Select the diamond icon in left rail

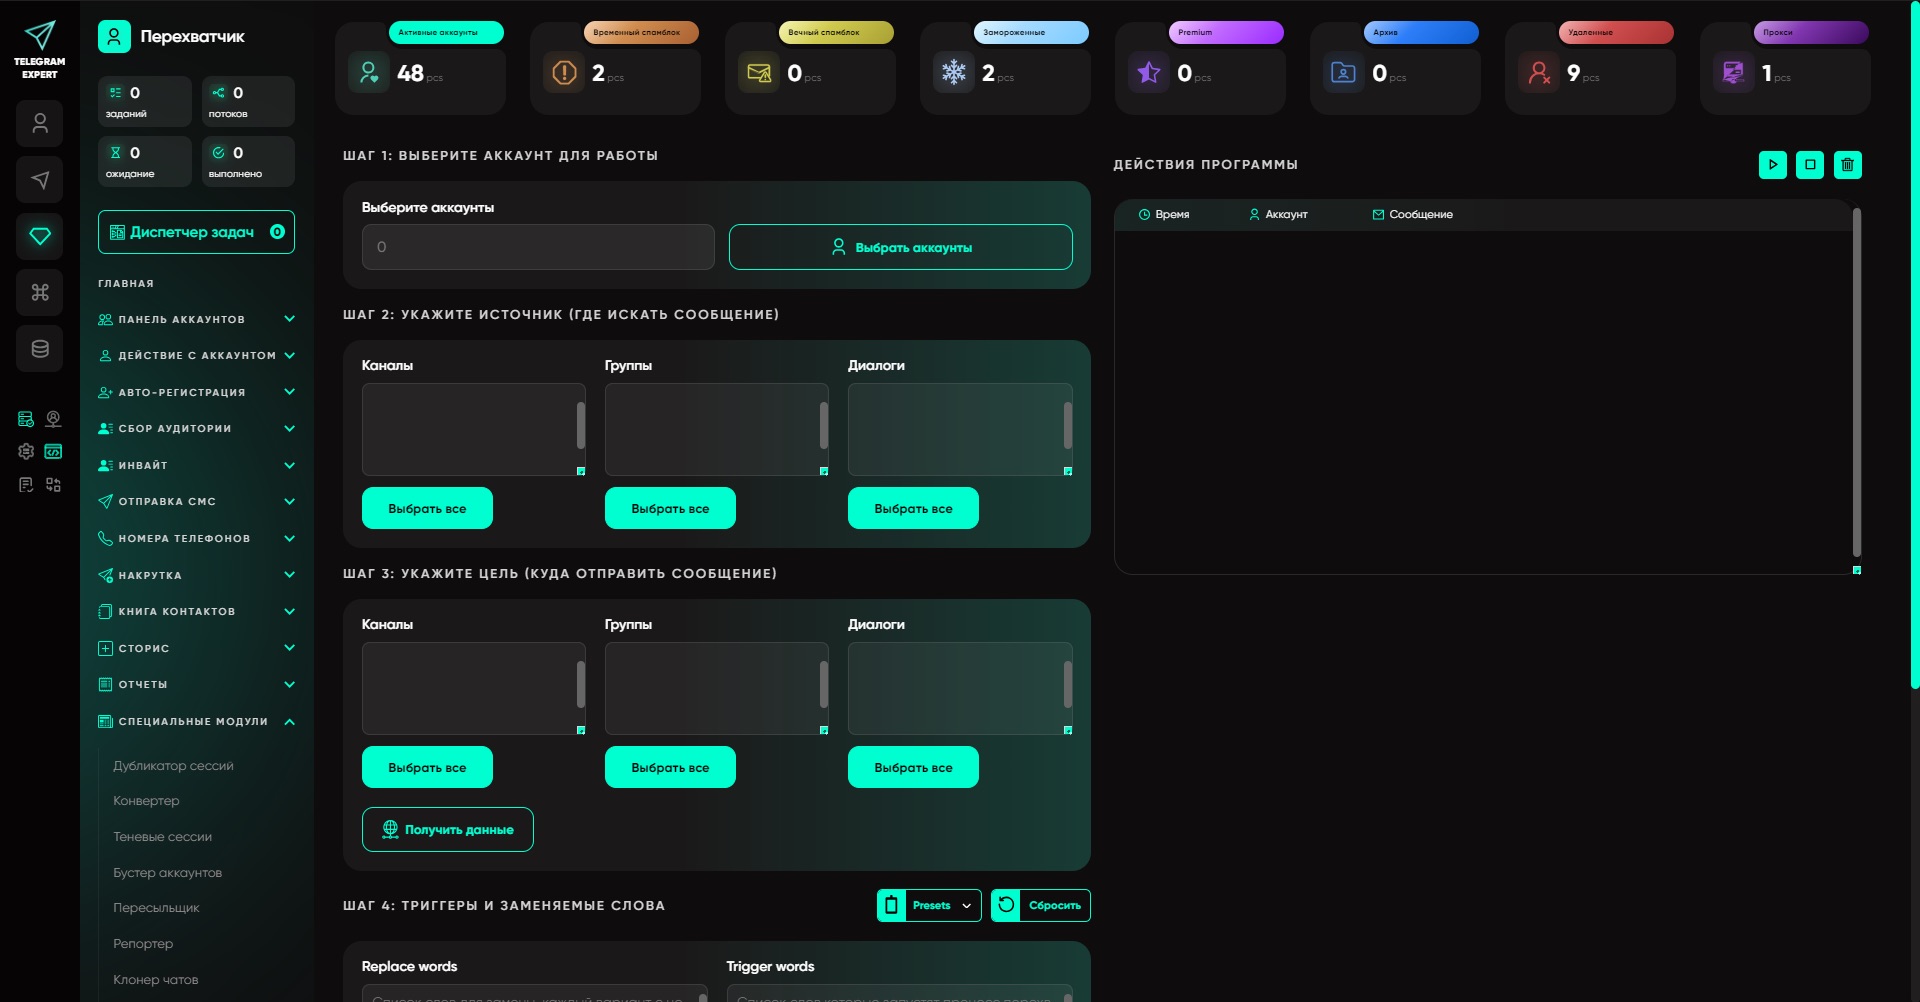[40, 236]
